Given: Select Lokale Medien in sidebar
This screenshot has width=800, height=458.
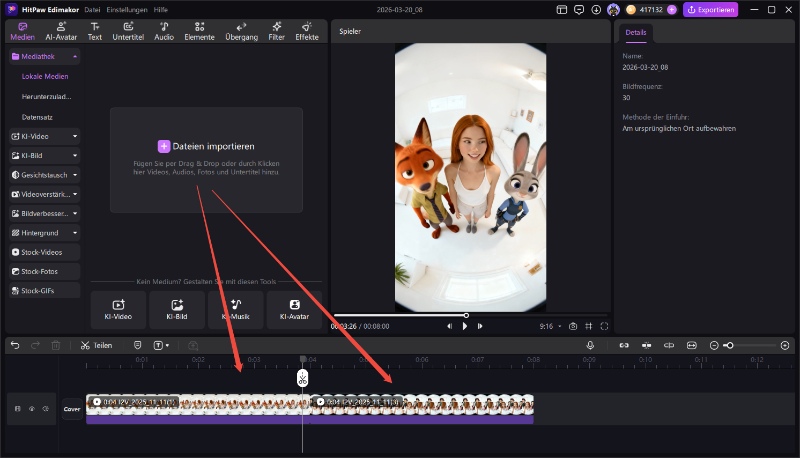Looking at the screenshot, I should click(x=45, y=77).
